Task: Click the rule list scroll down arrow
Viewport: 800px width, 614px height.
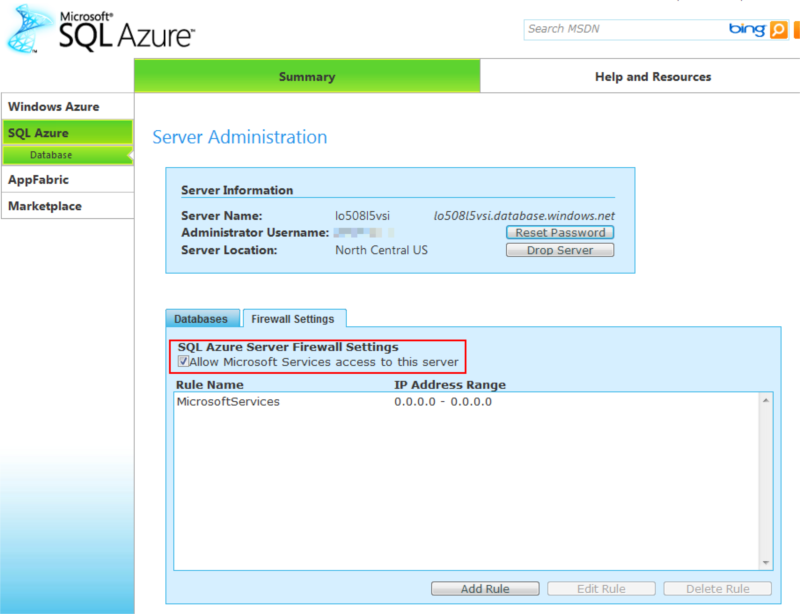Action: (x=766, y=562)
